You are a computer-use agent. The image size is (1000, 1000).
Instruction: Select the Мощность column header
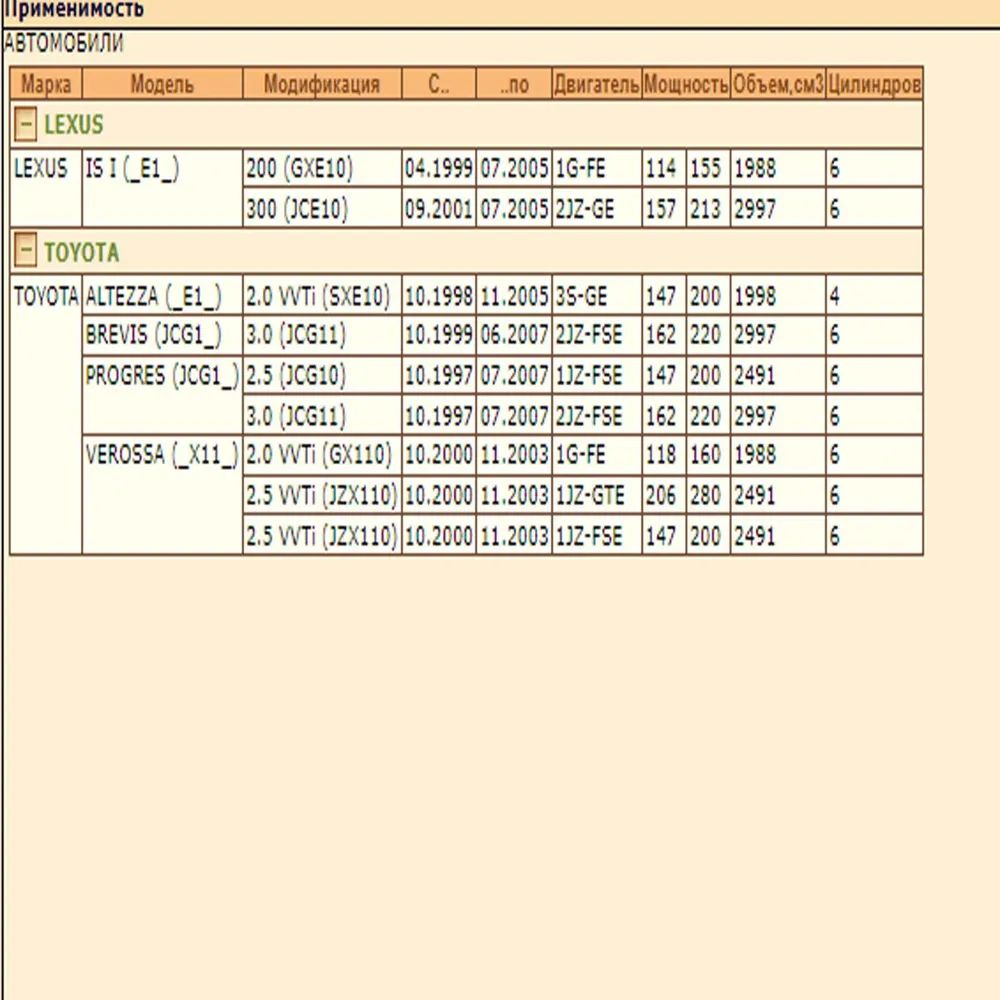click(685, 84)
